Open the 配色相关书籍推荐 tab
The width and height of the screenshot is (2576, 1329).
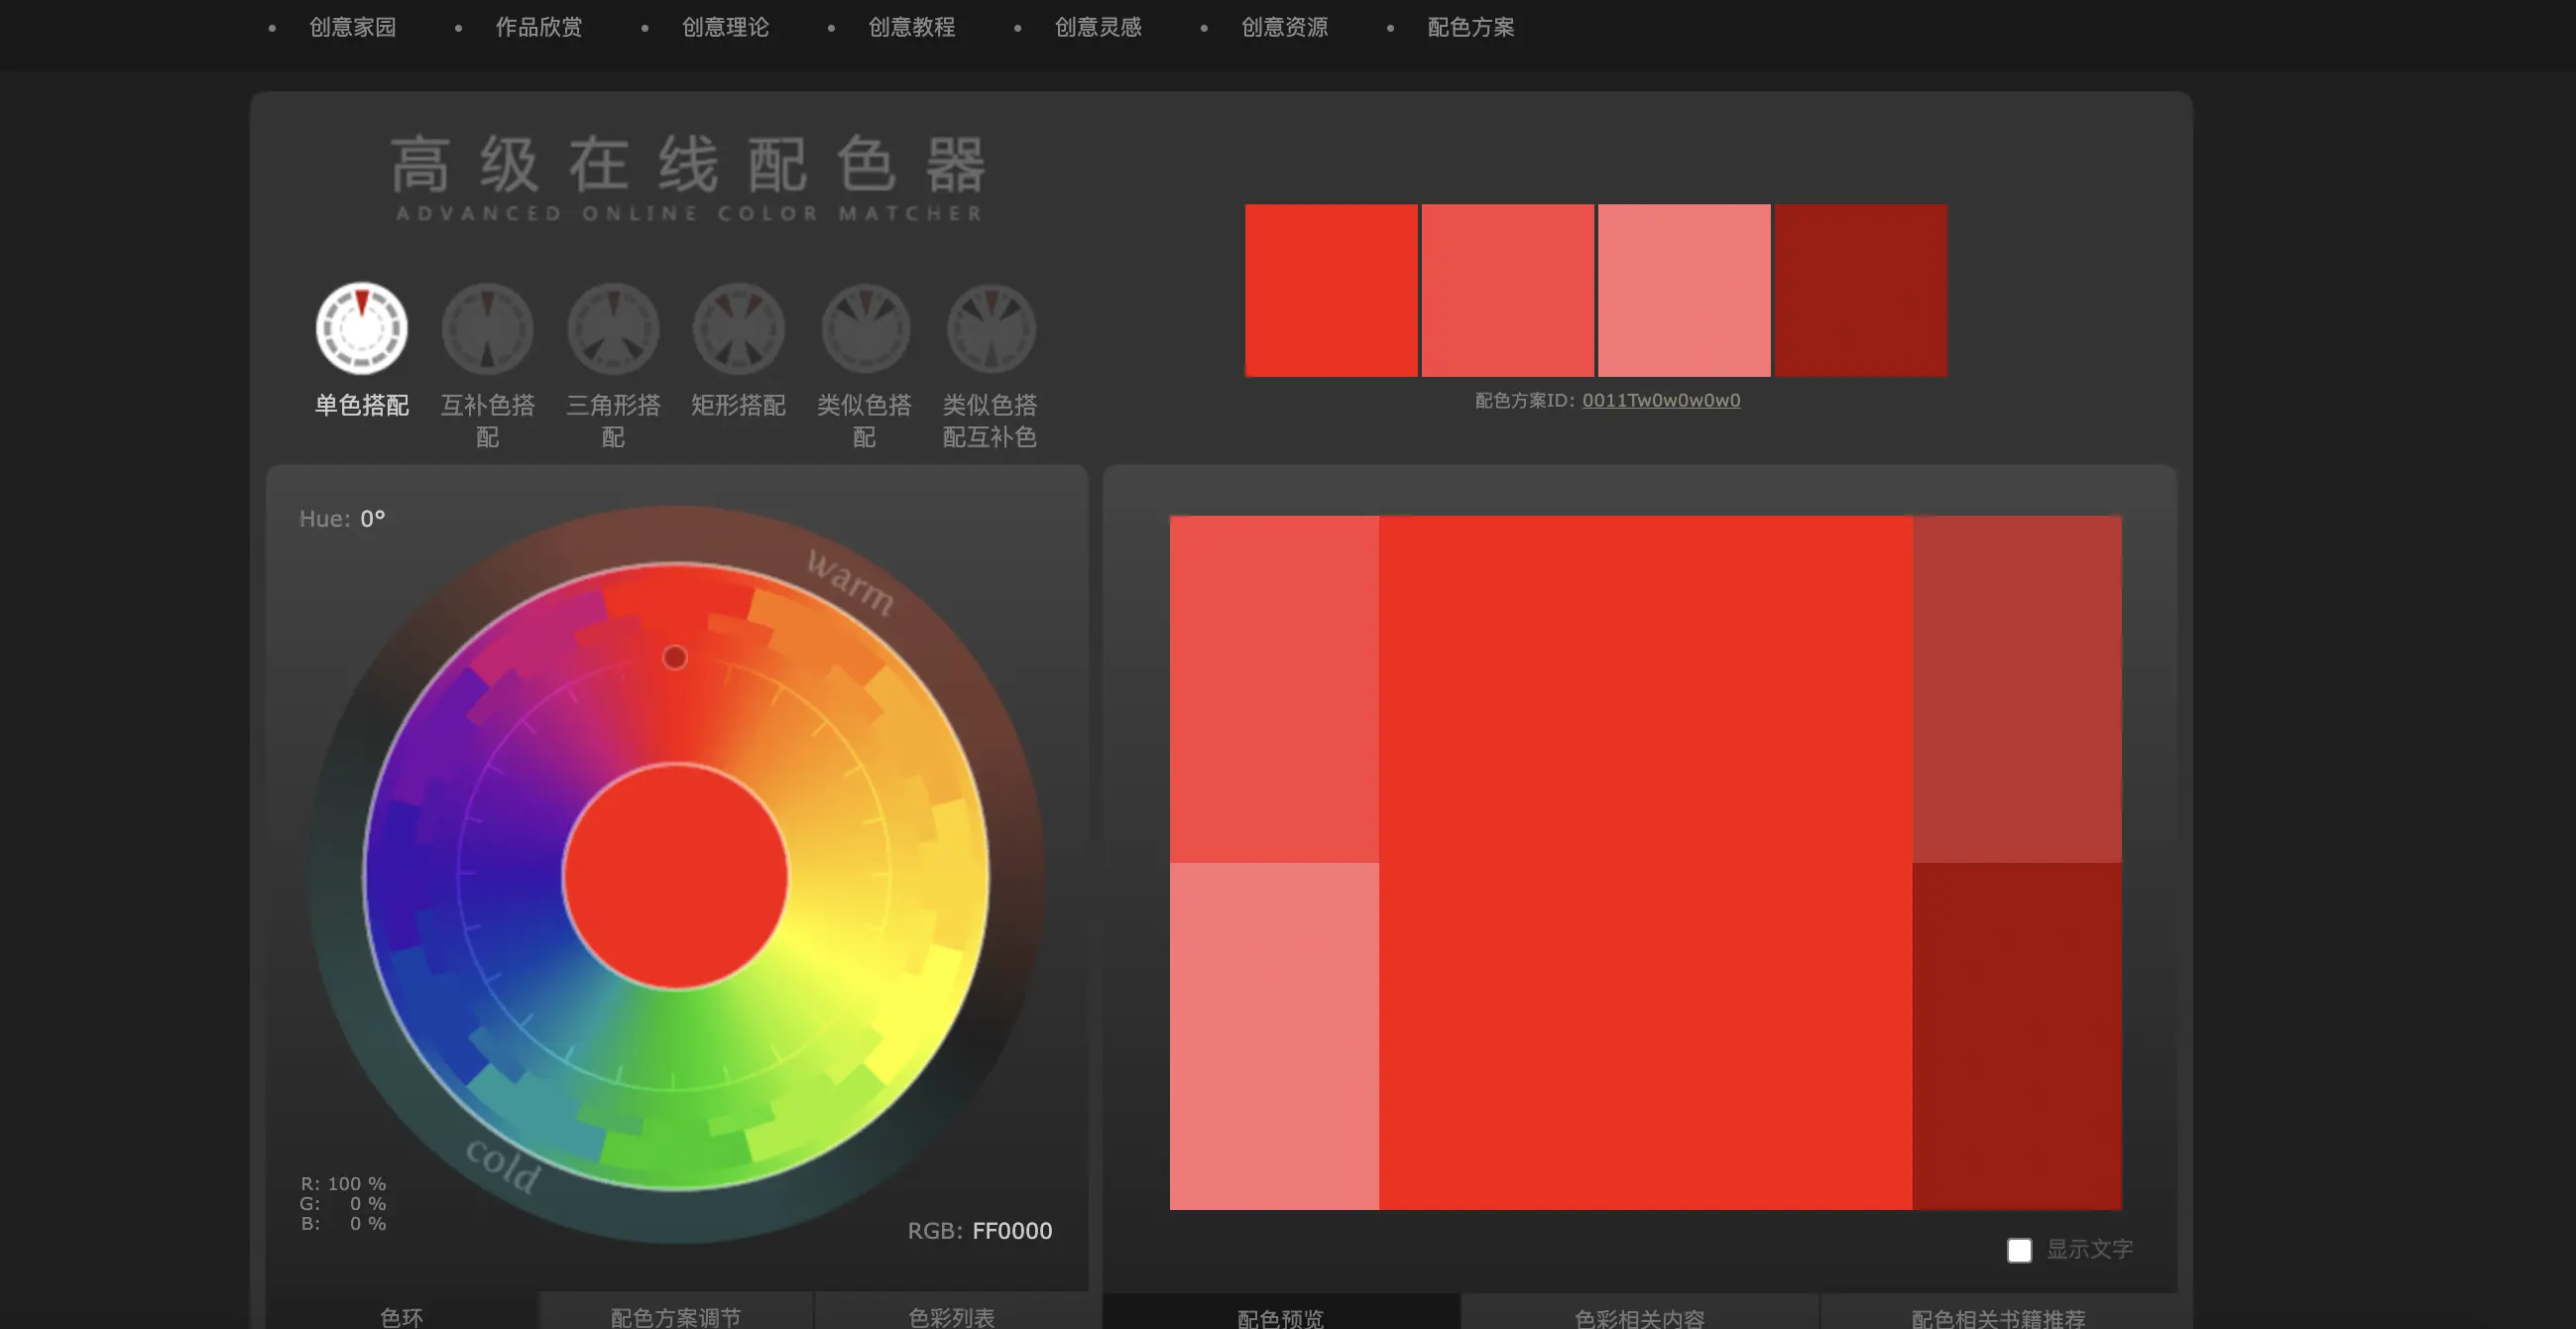click(1998, 1317)
